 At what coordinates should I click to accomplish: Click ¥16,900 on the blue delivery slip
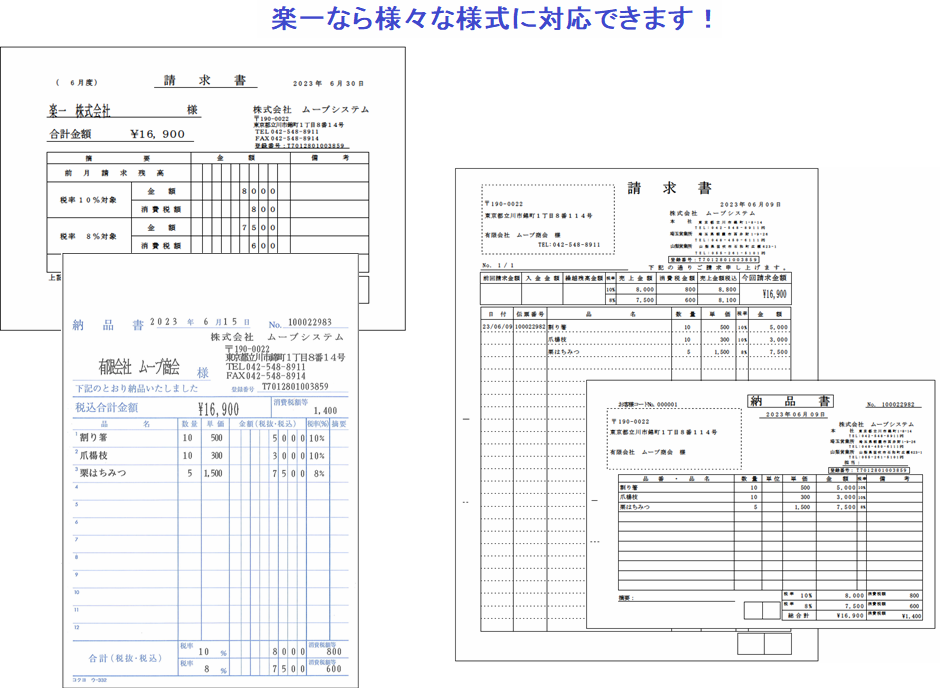coord(218,409)
